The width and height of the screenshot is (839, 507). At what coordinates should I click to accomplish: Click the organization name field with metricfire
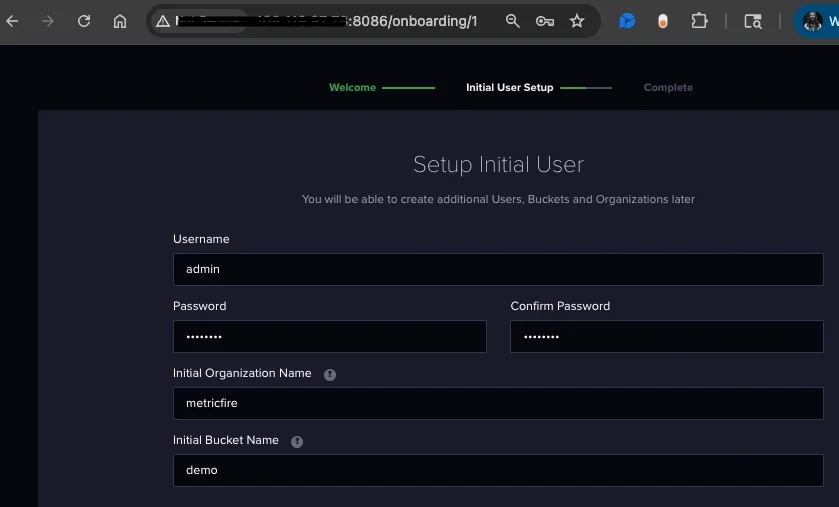coord(498,403)
